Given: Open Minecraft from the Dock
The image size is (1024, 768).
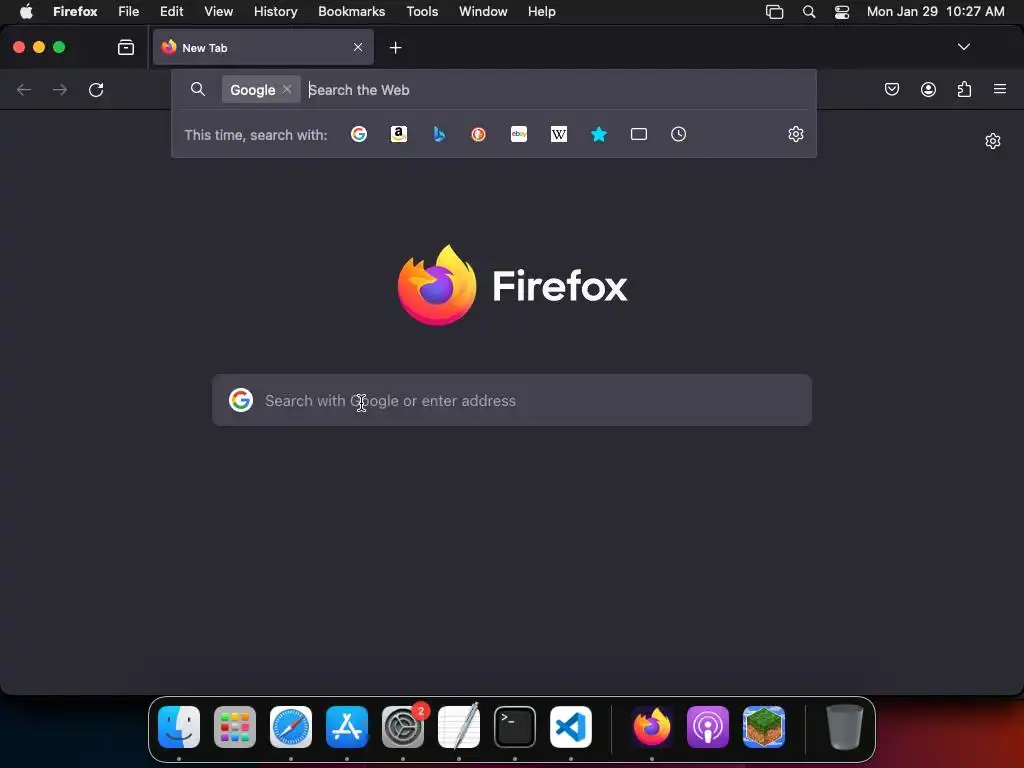Looking at the screenshot, I should click(x=764, y=727).
